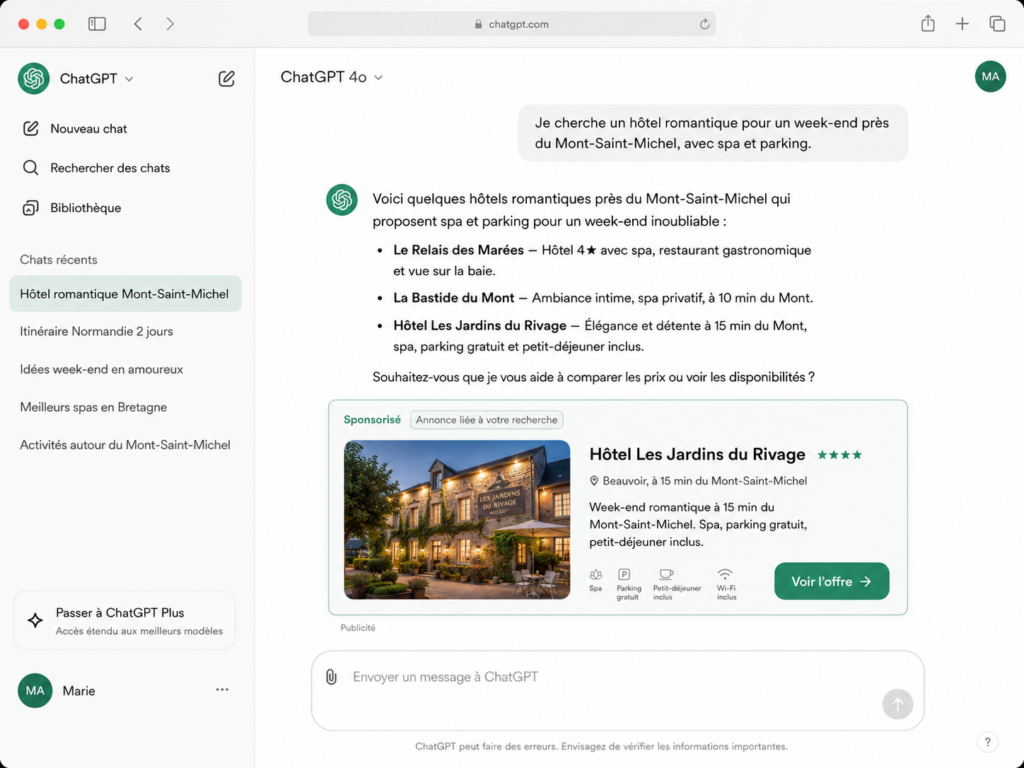
Task: Open the Bibliothèque section
Action: click(x=72, y=208)
